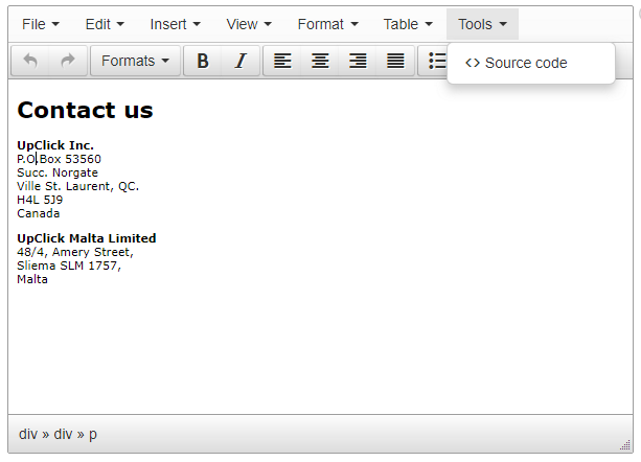Open the Format menu

pos(327,24)
